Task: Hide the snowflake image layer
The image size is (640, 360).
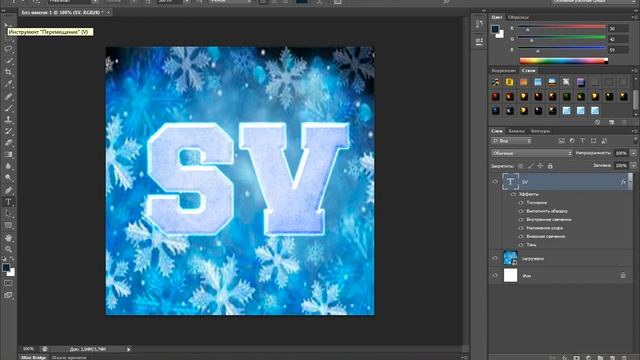Action: tap(495, 258)
